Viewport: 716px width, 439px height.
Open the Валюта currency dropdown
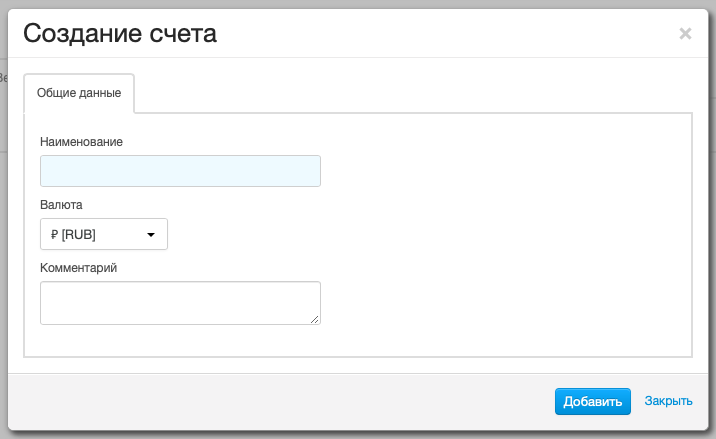[x=104, y=234]
